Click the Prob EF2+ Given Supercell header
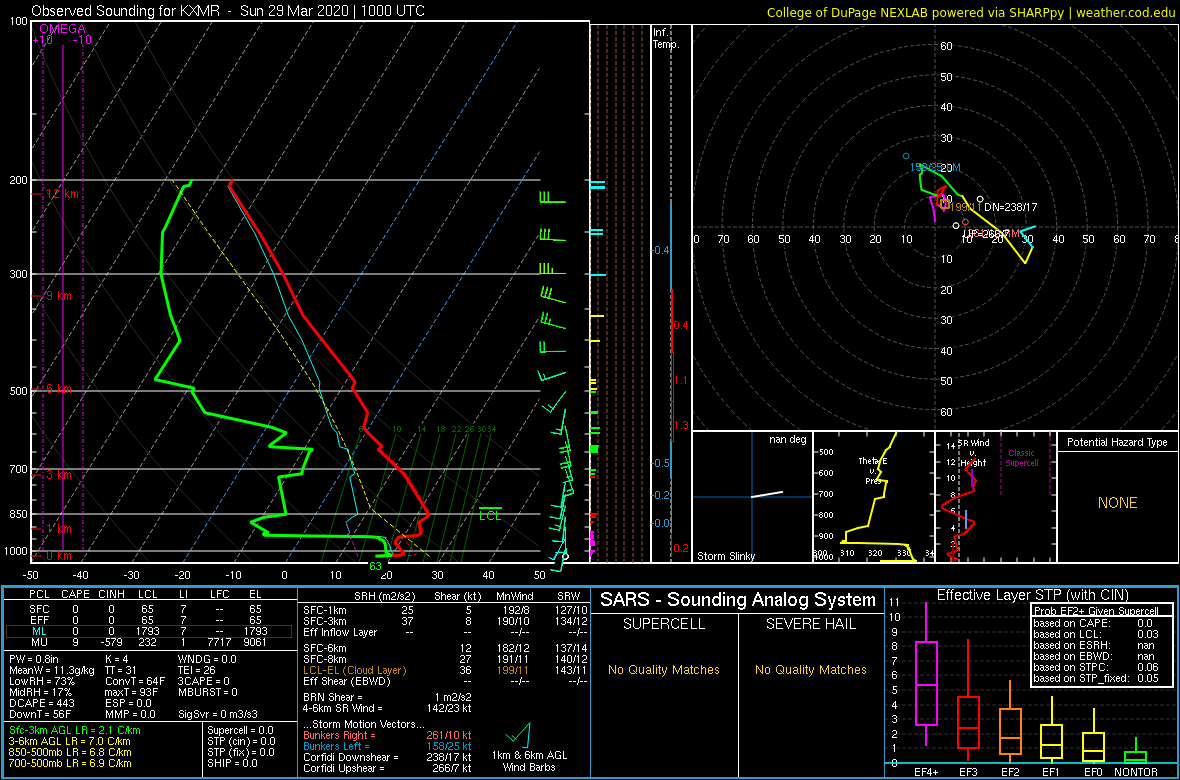This screenshot has height=780, width=1180. [1096, 611]
